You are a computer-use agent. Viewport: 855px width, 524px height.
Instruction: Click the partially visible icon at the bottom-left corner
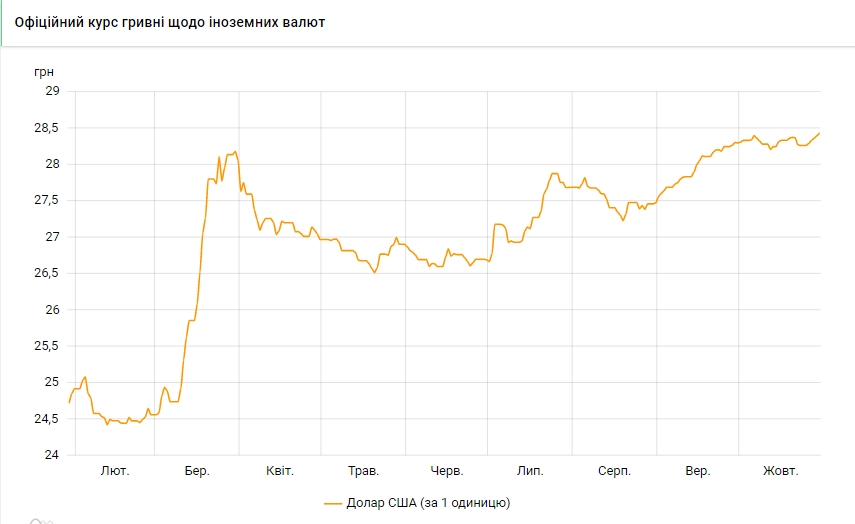click(x=40, y=520)
